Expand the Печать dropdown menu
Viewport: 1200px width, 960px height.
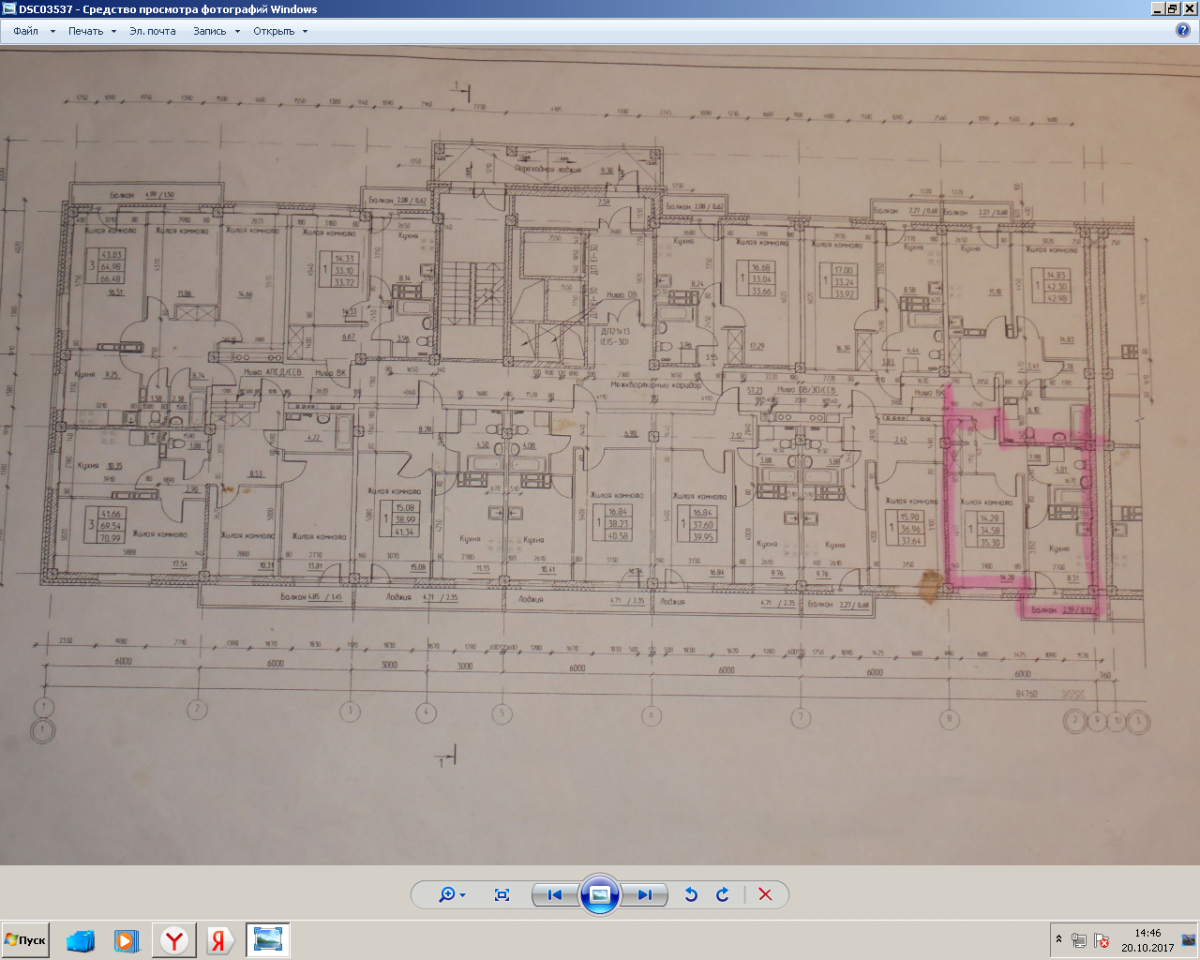(92, 31)
